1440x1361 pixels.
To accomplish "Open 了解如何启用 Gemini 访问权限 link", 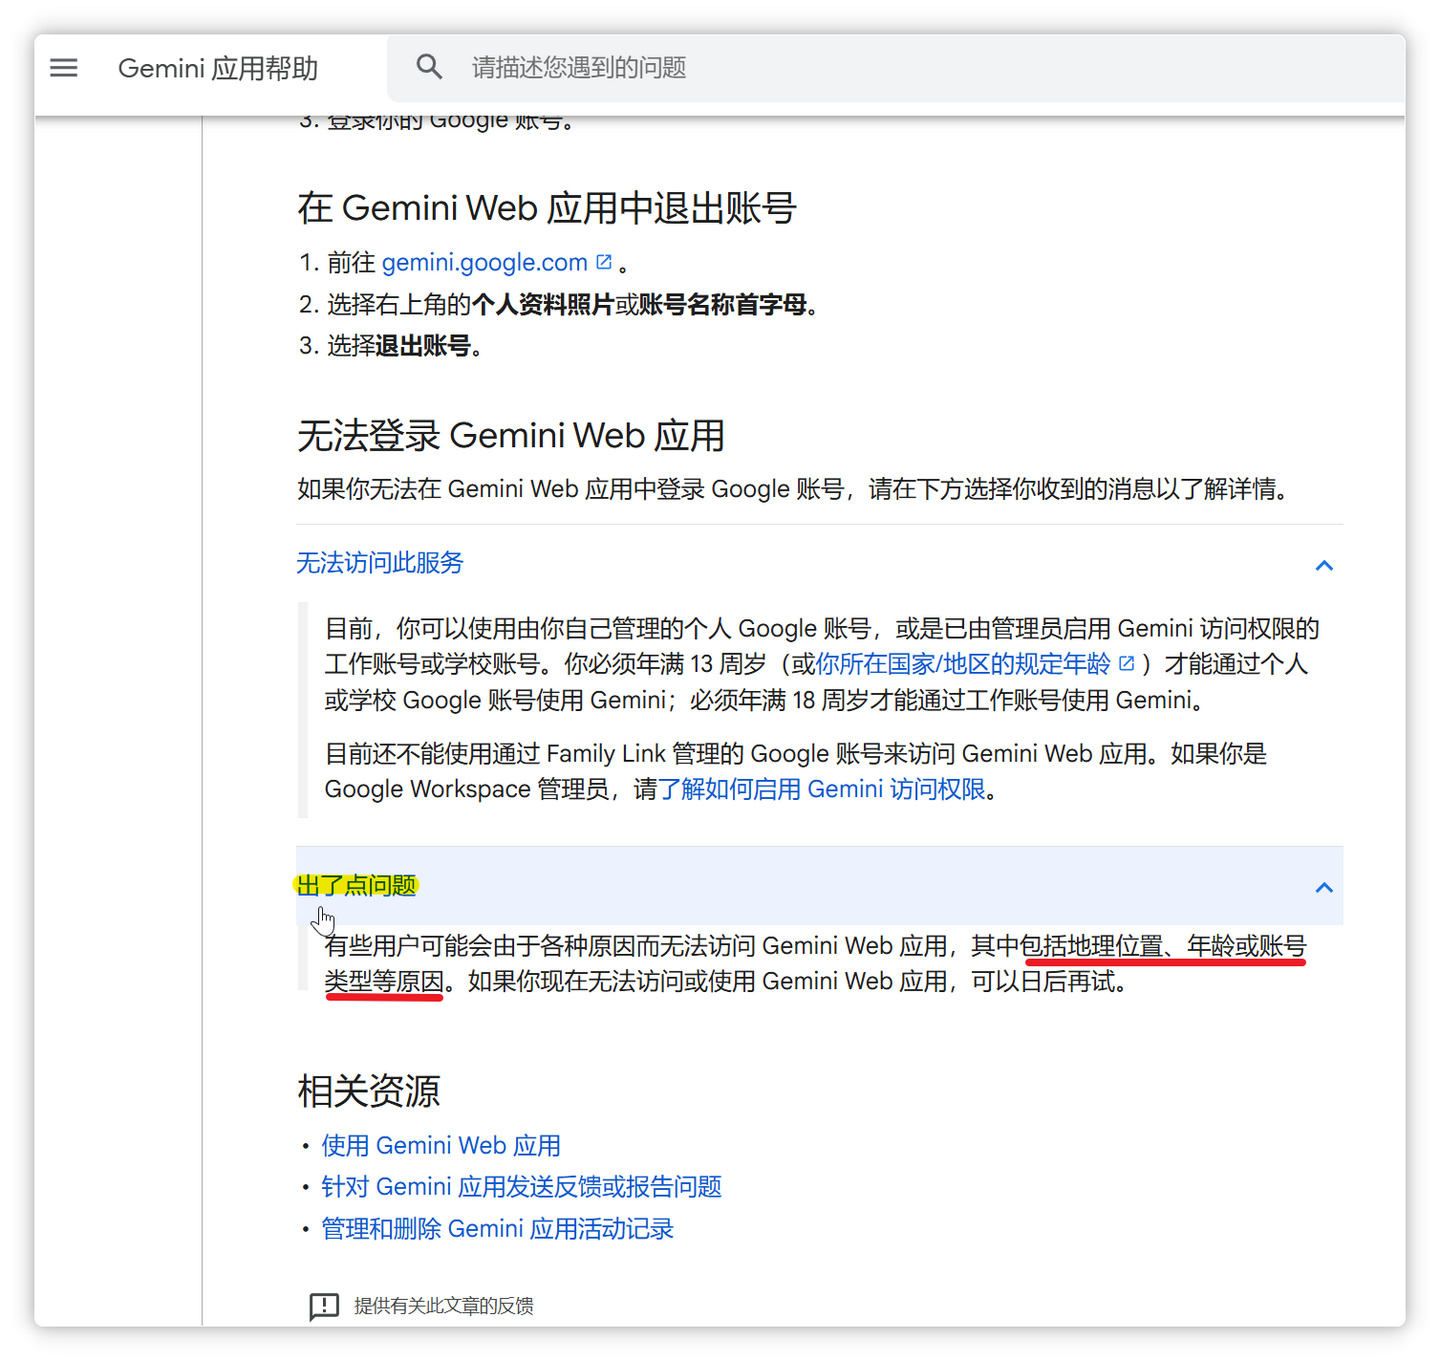I will pyautogui.click(x=823, y=789).
